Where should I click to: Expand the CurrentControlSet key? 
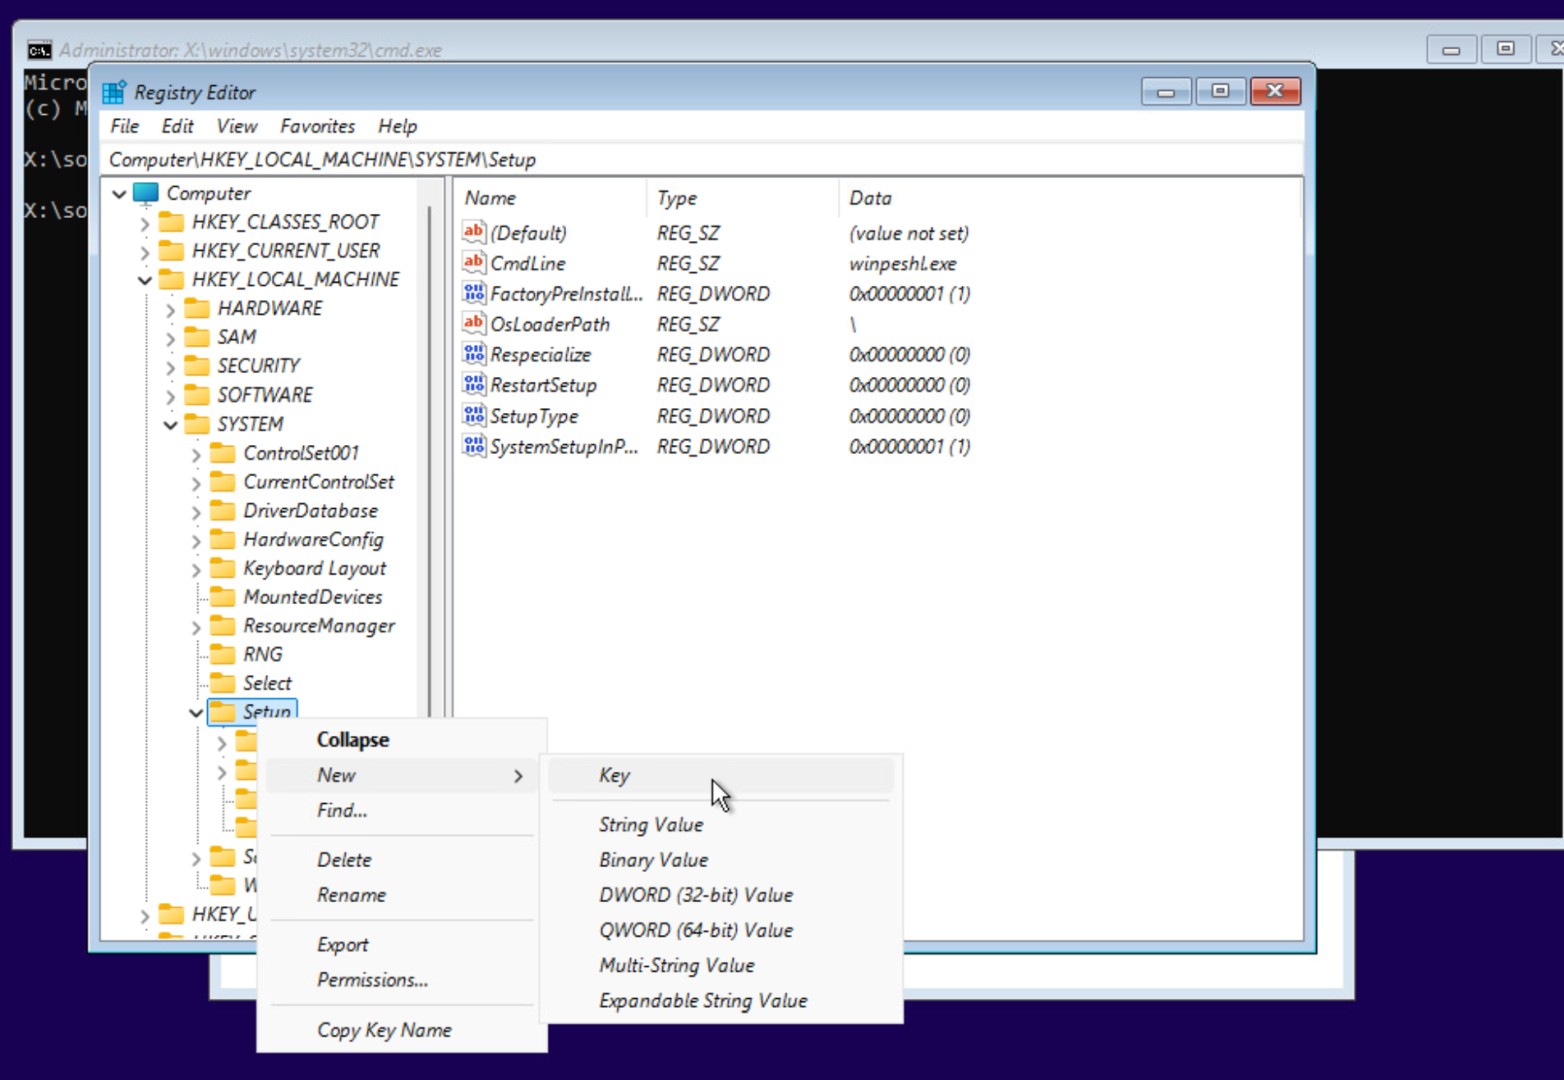[197, 482]
